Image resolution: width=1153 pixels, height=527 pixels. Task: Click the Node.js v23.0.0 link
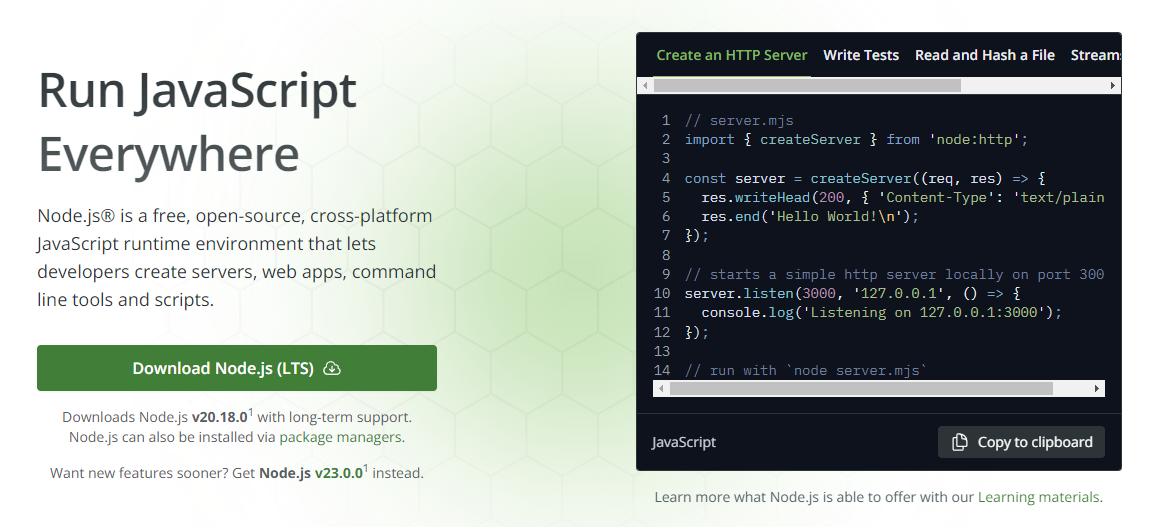[x=313, y=473]
